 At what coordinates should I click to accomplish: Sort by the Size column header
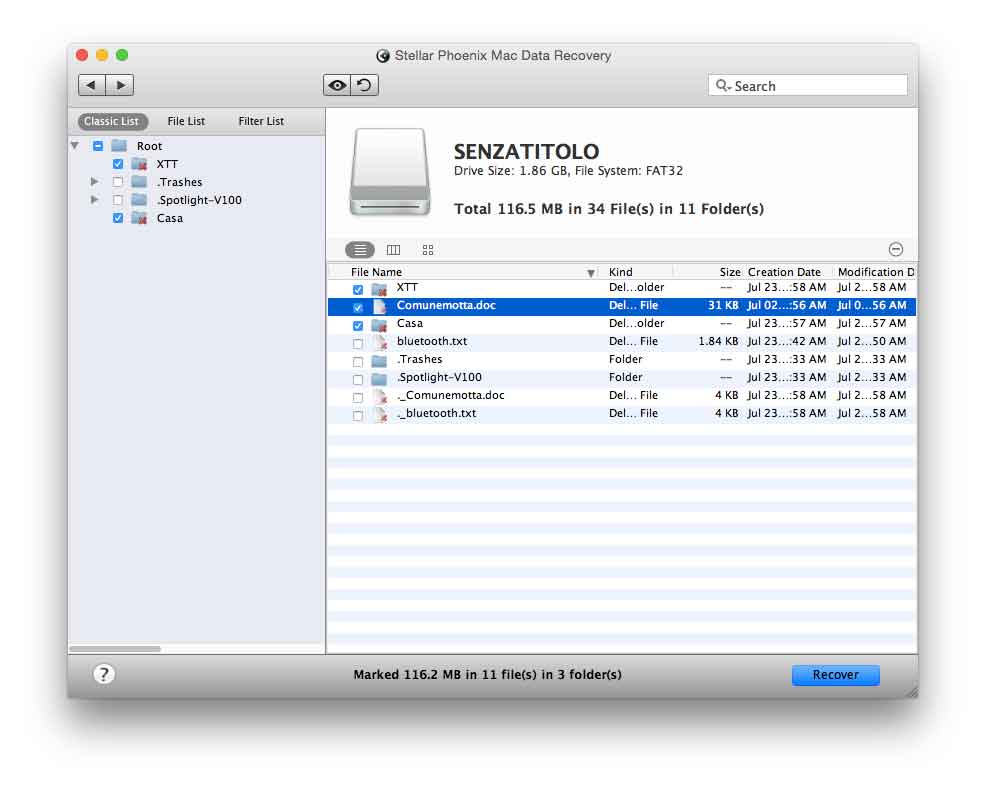[708, 272]
